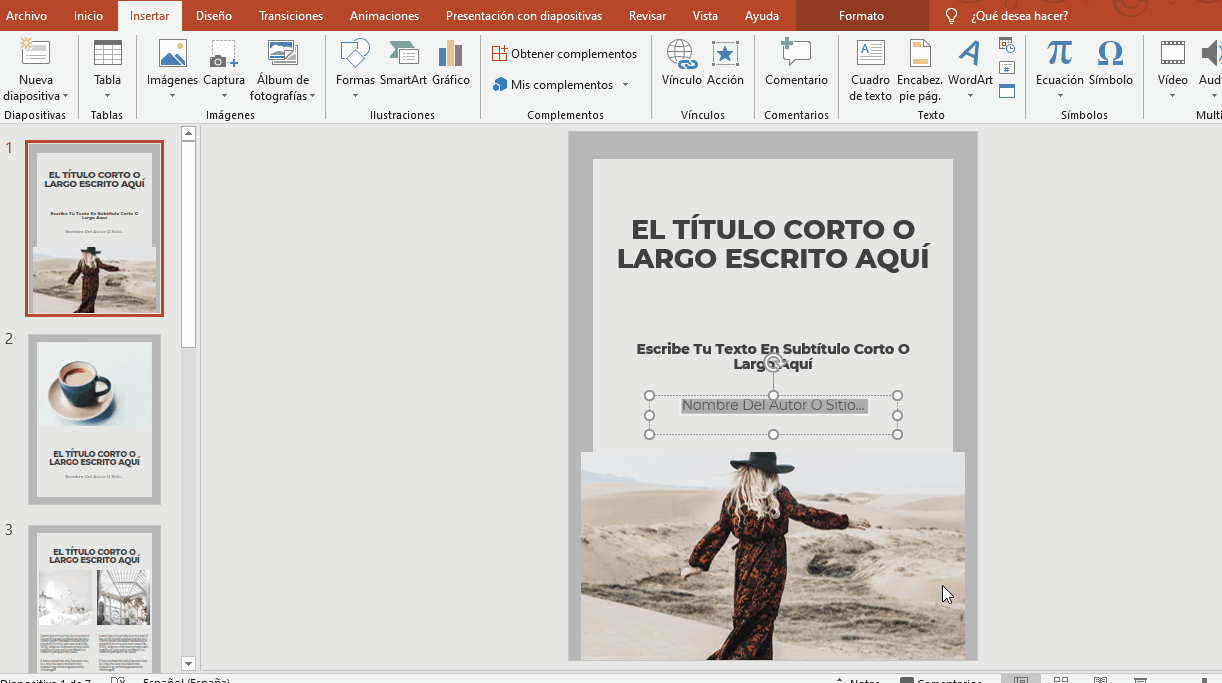The image size is (1222, 683).
Task: Click the Imágenes picture icon
Action: point(172,53)
